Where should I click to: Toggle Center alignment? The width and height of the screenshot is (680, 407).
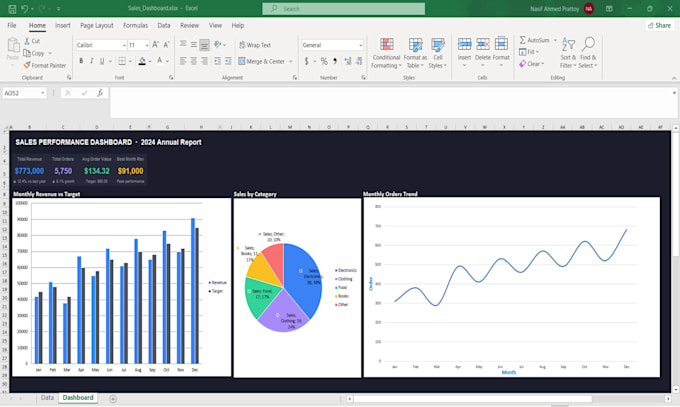(x=193, y=61)
